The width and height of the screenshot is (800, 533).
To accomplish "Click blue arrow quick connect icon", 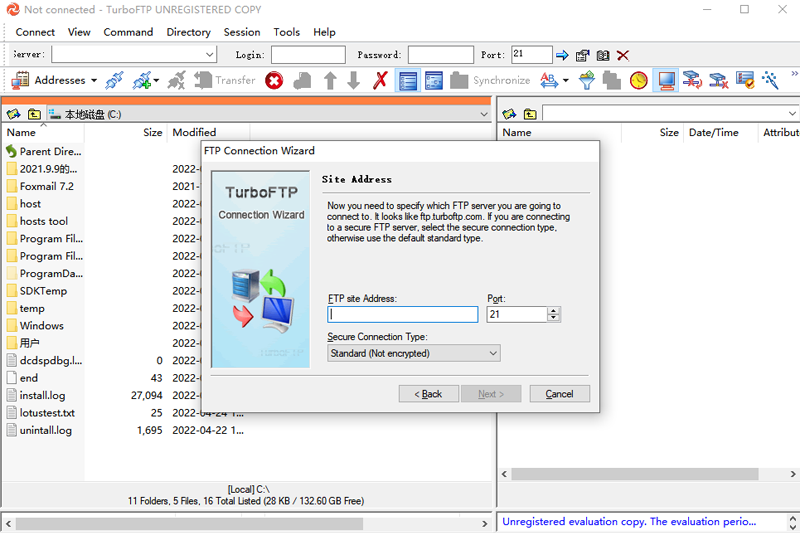I will [562, 55].
